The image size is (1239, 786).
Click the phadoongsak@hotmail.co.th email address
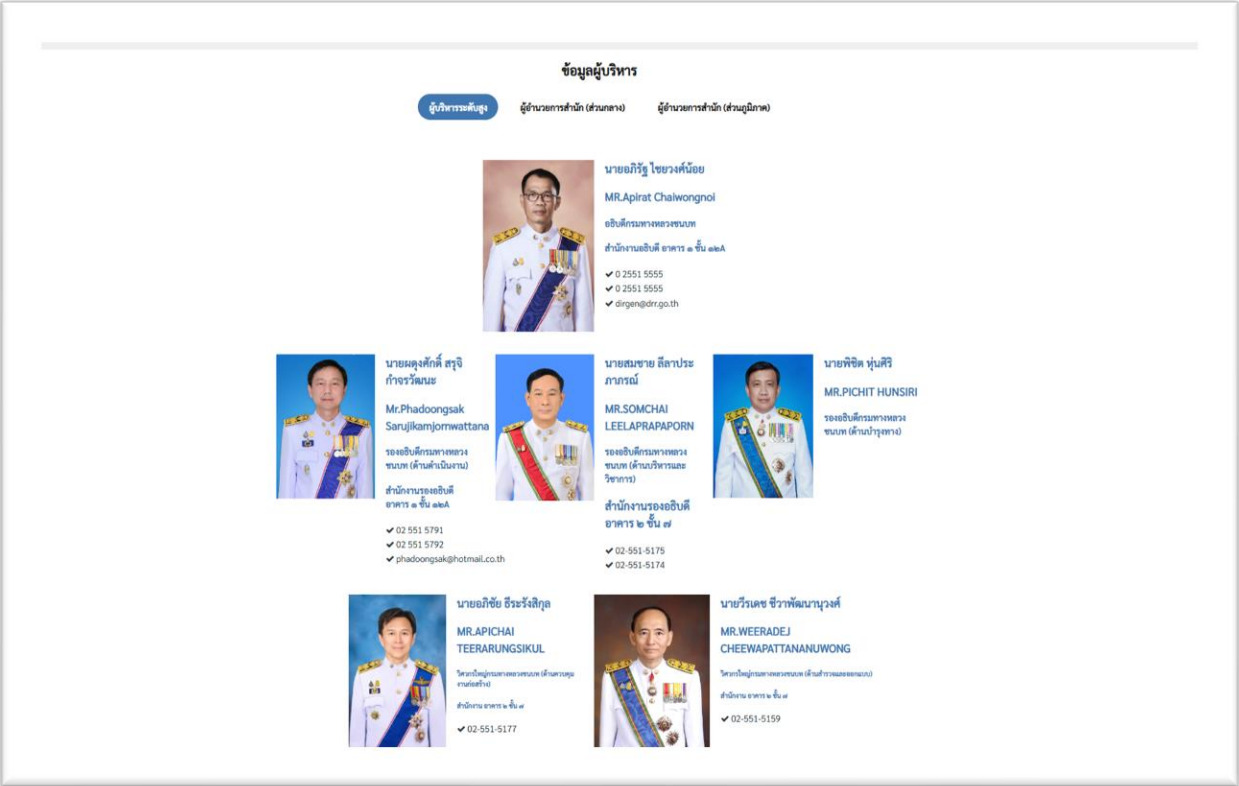450,560
